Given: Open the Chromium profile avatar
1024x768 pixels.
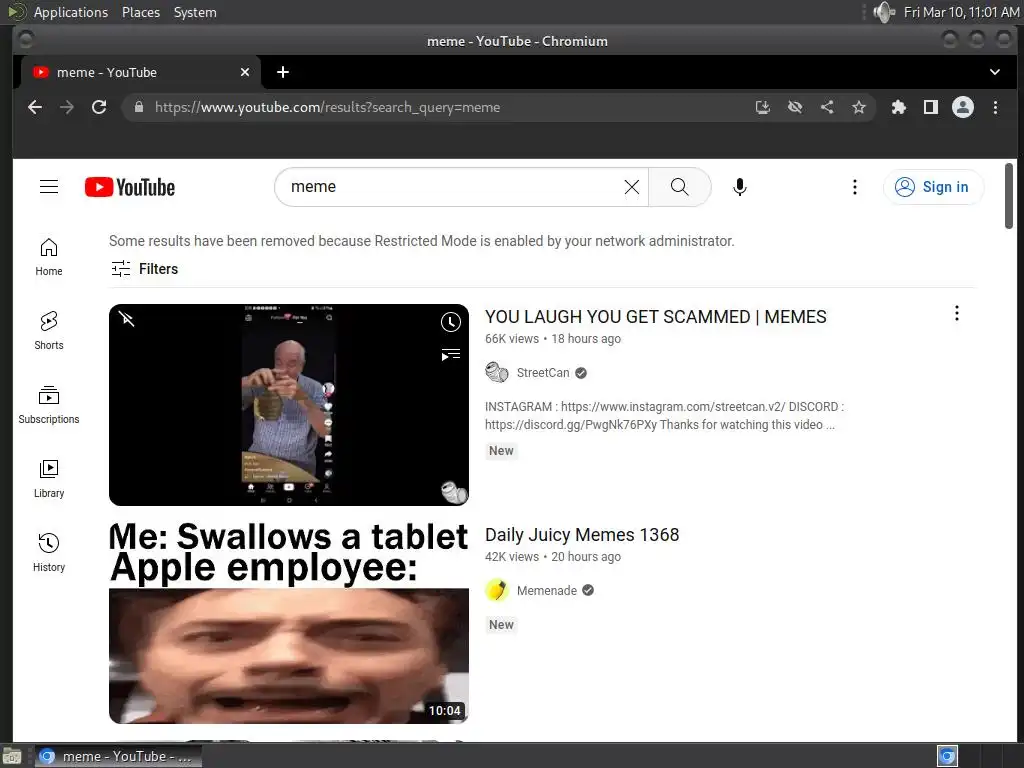Looking at the screenshot, I should coord(963,107).
